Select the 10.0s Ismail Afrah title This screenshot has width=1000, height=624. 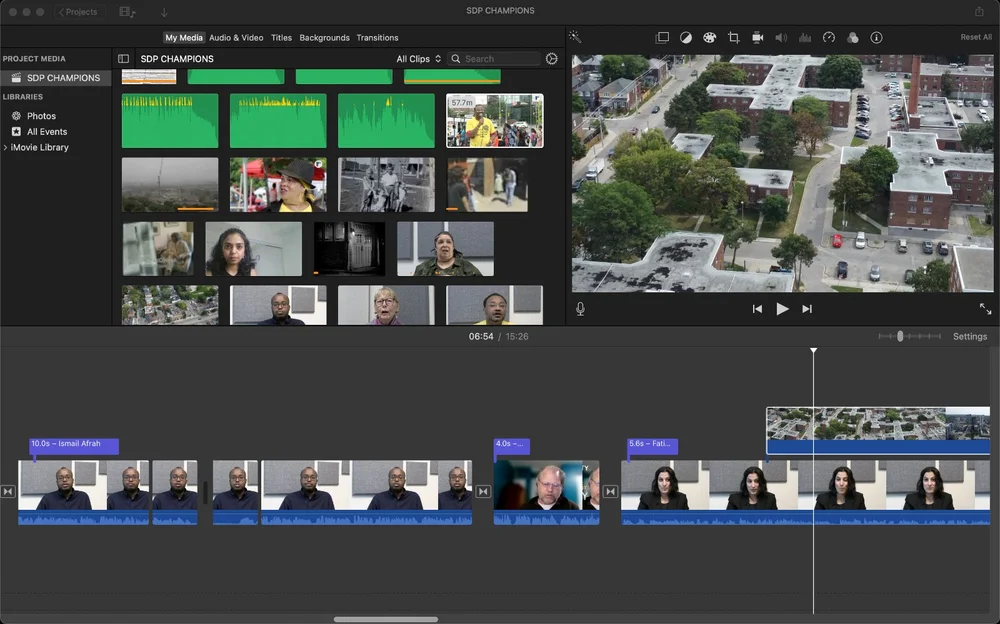74,445
